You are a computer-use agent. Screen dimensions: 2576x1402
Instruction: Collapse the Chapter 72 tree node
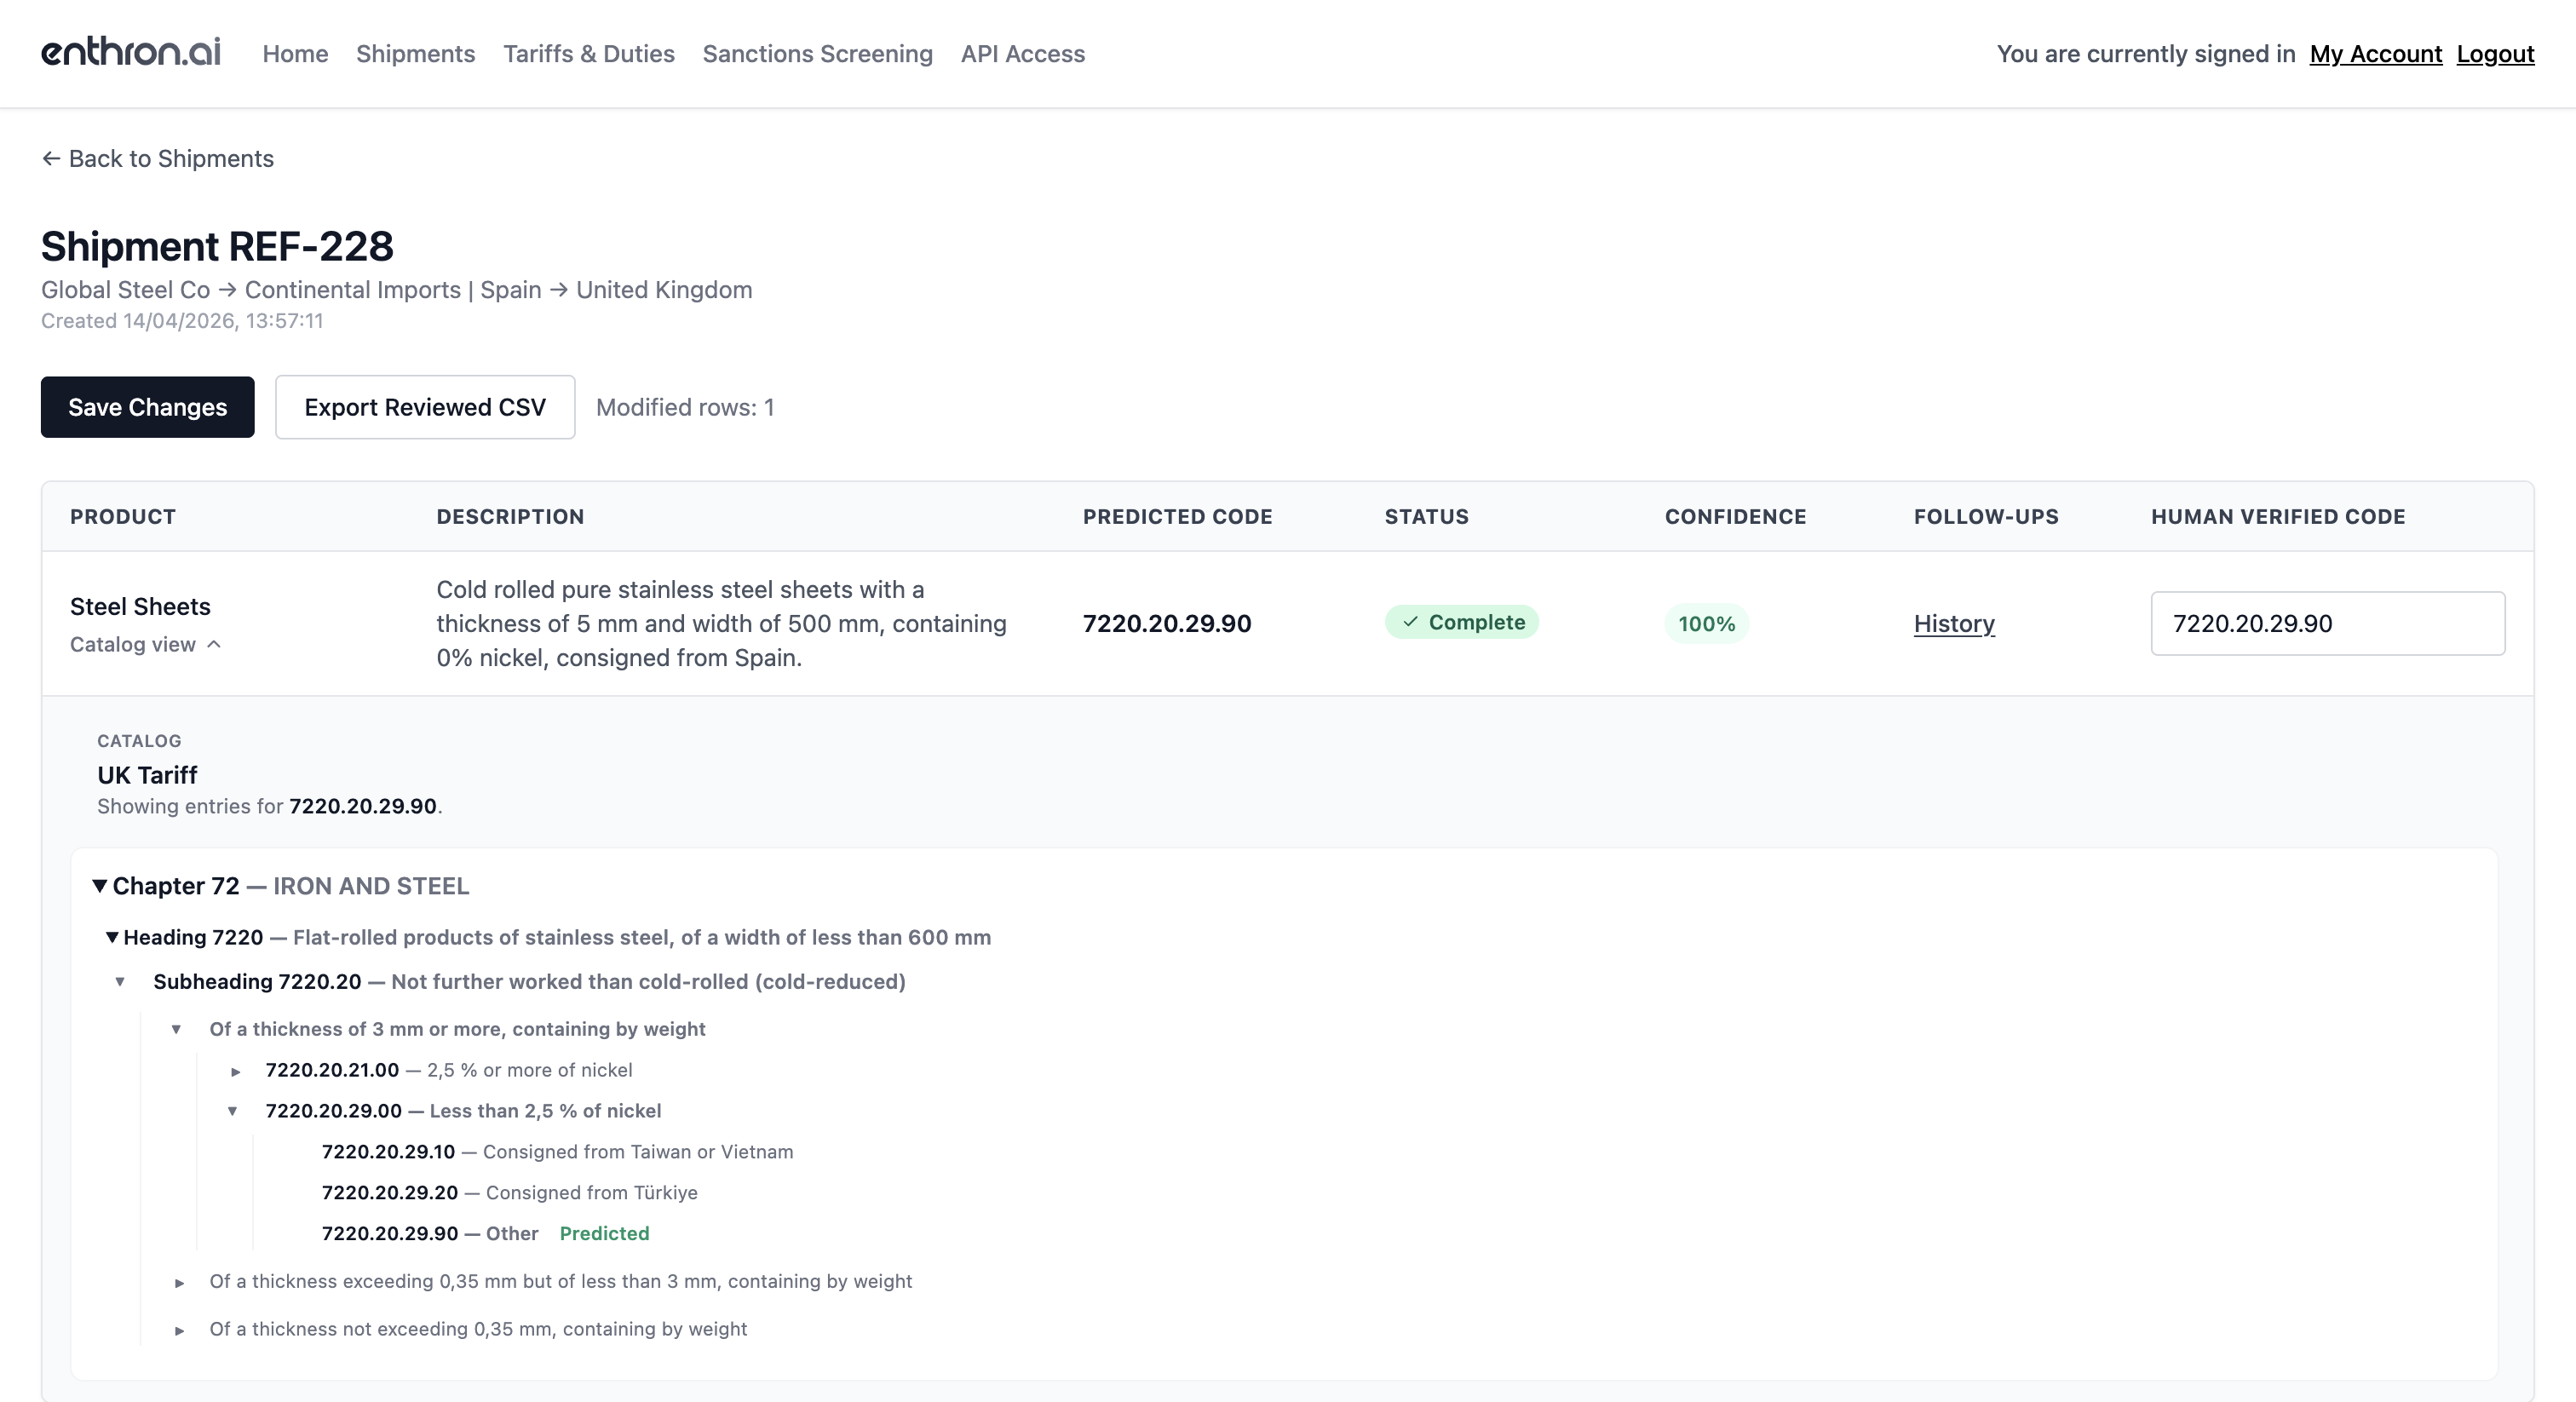tap(100, 886)
